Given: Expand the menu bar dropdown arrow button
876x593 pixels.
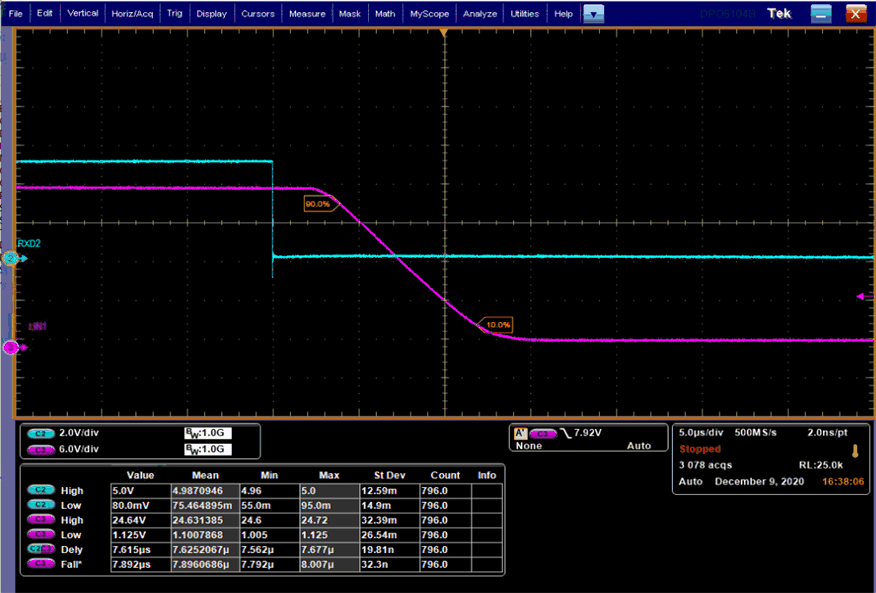Looking at the screenshot, I should click(594, 14).
